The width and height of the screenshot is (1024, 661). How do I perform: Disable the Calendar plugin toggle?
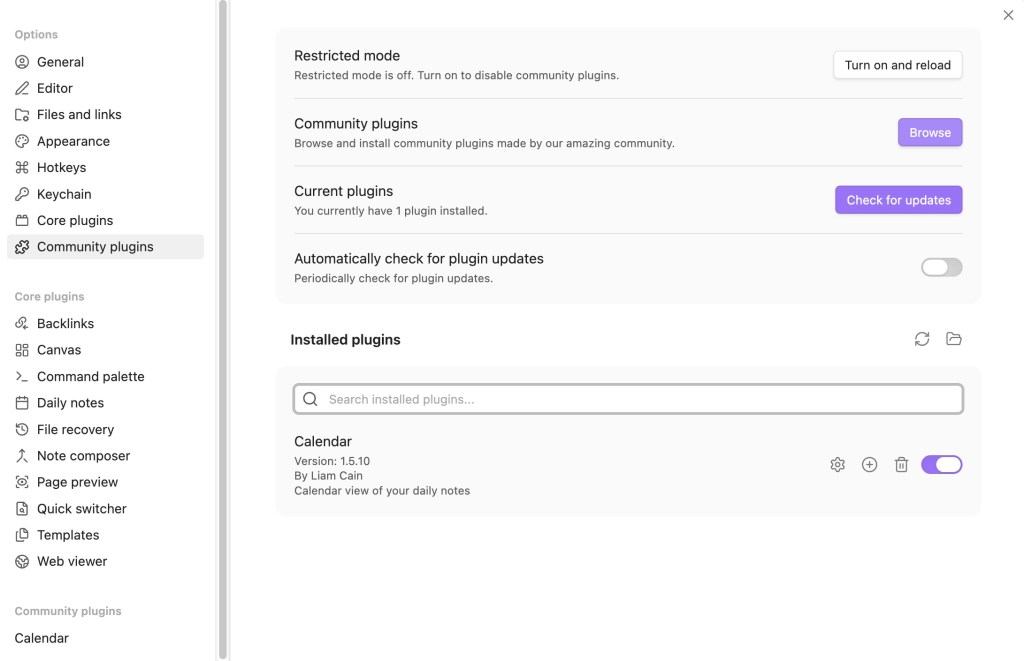[941, 464]
